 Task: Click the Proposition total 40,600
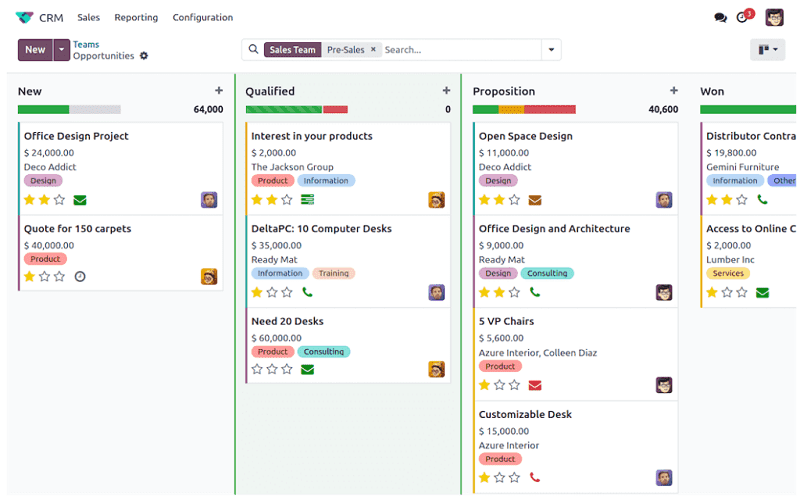(663, 109)
